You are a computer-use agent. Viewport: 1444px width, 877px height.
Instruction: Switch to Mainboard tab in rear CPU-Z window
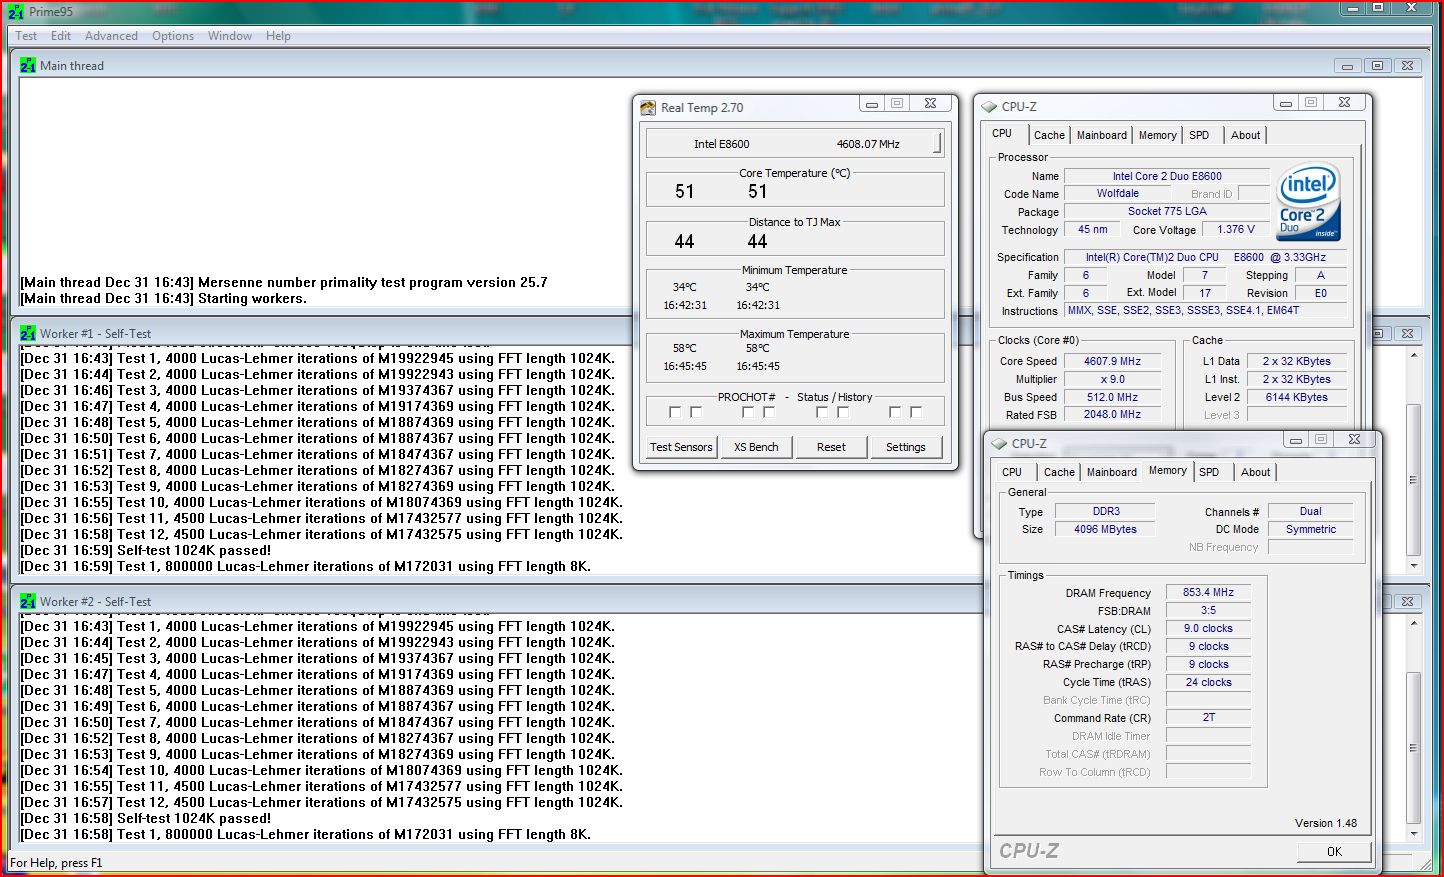point(1101,135)
